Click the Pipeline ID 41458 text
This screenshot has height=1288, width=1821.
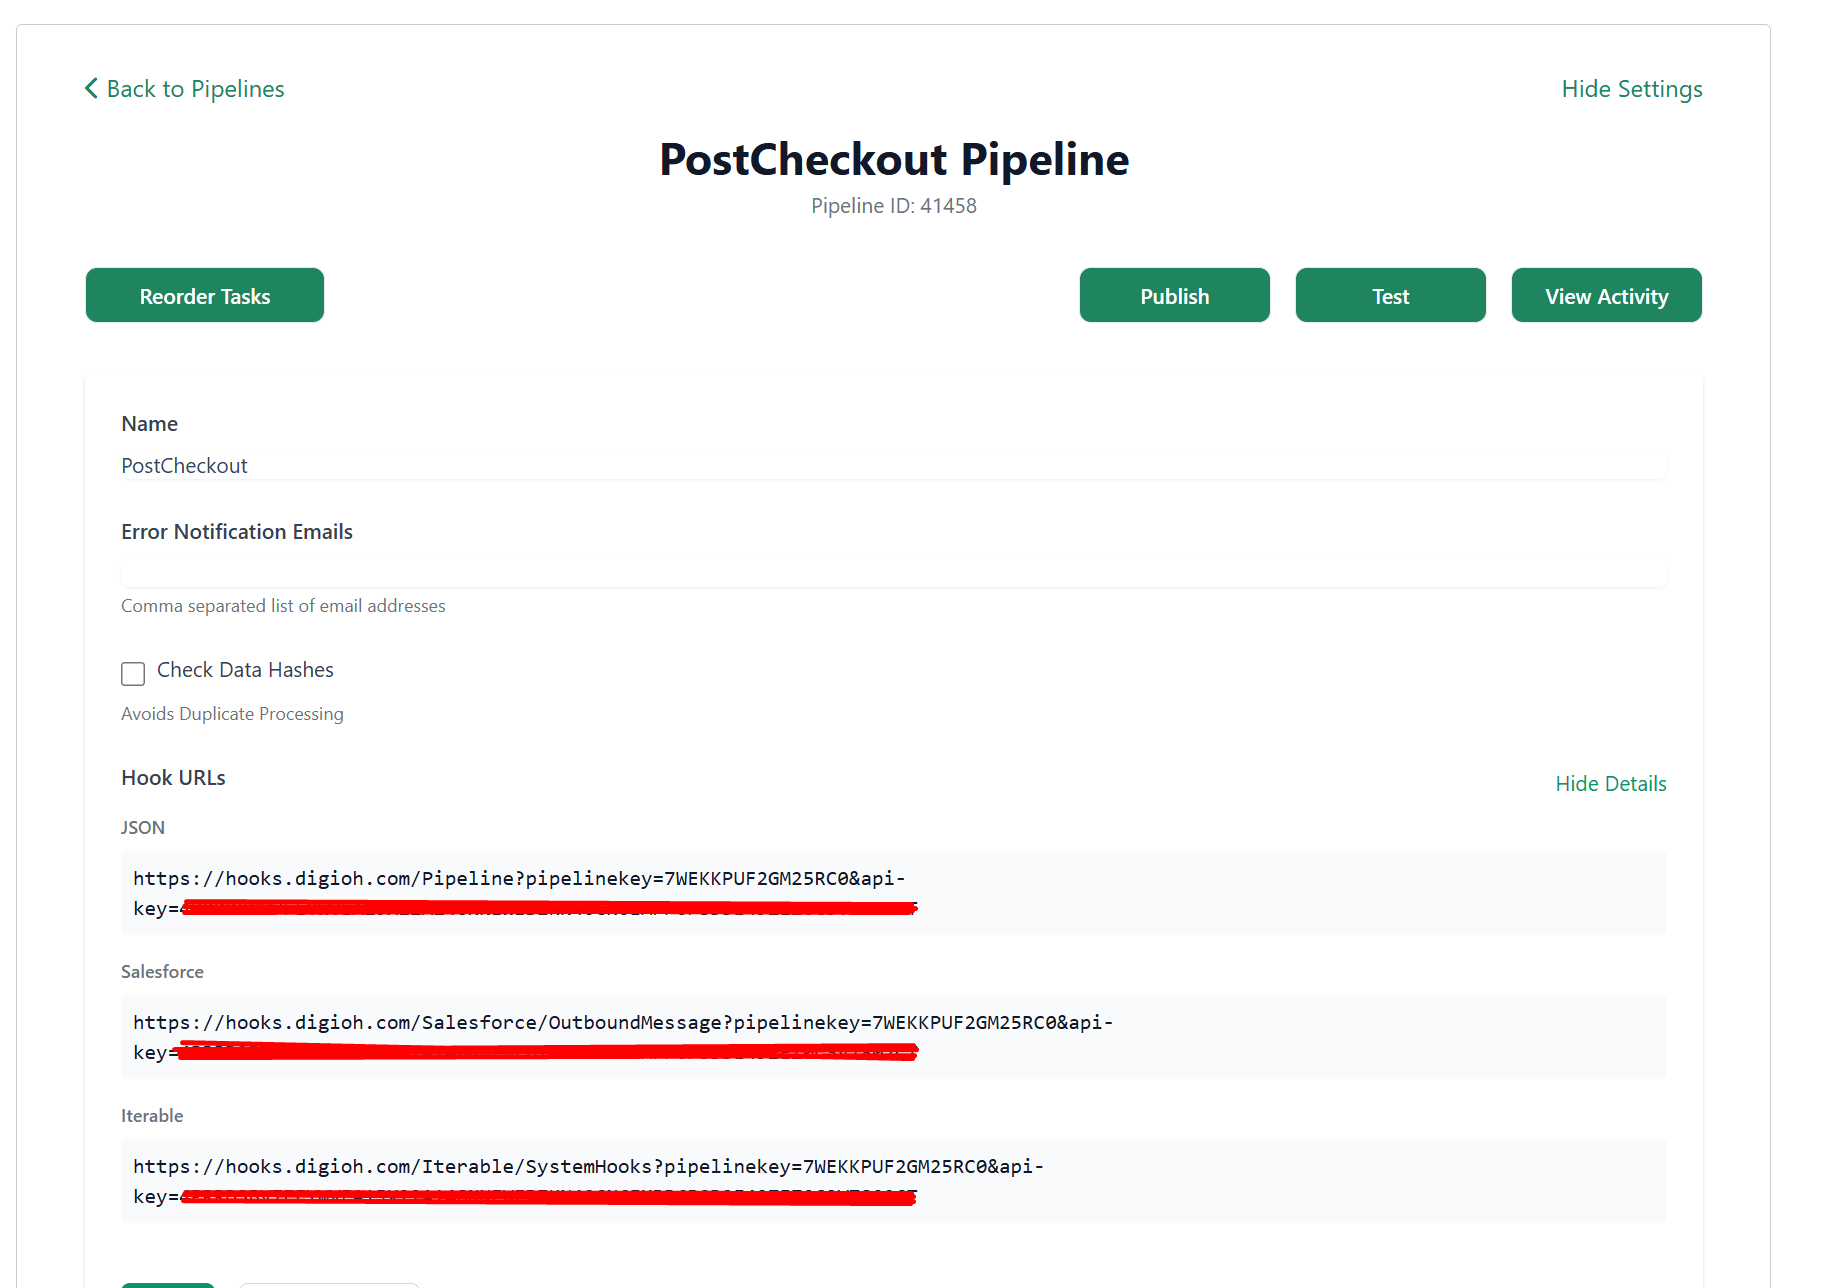[x=893, y=206]
